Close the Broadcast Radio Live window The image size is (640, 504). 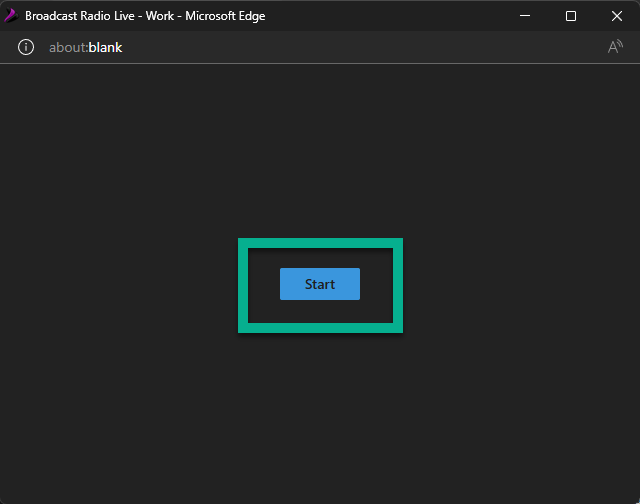[x=617, y=16]
